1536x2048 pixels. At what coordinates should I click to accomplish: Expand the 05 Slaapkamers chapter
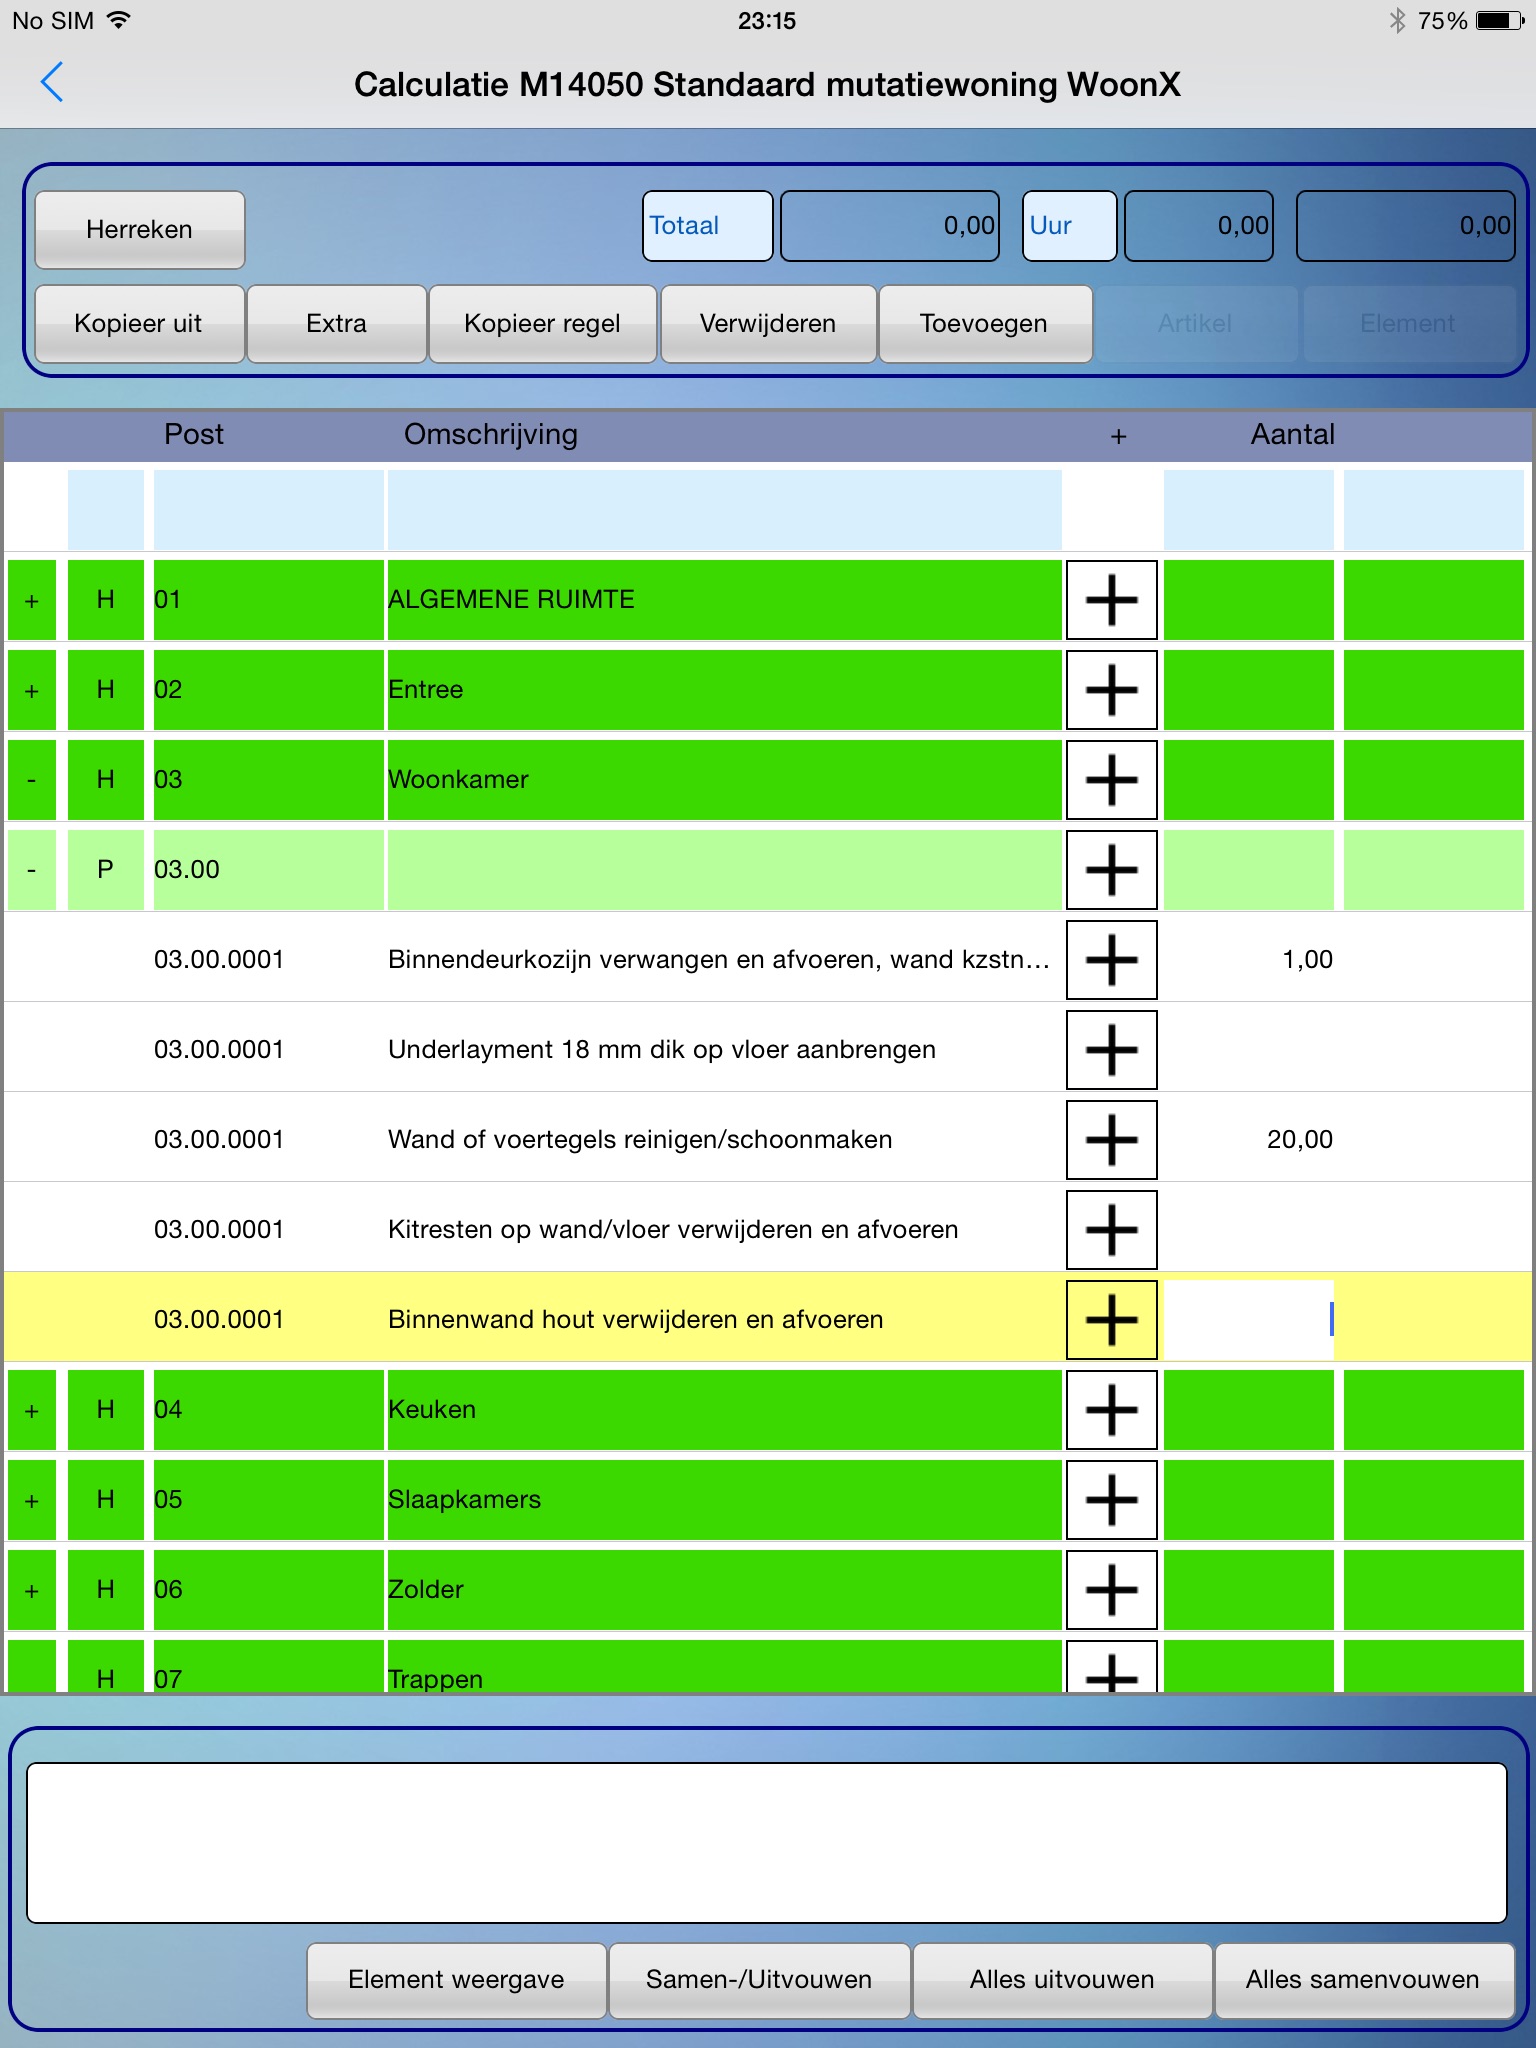point(32,1500)
